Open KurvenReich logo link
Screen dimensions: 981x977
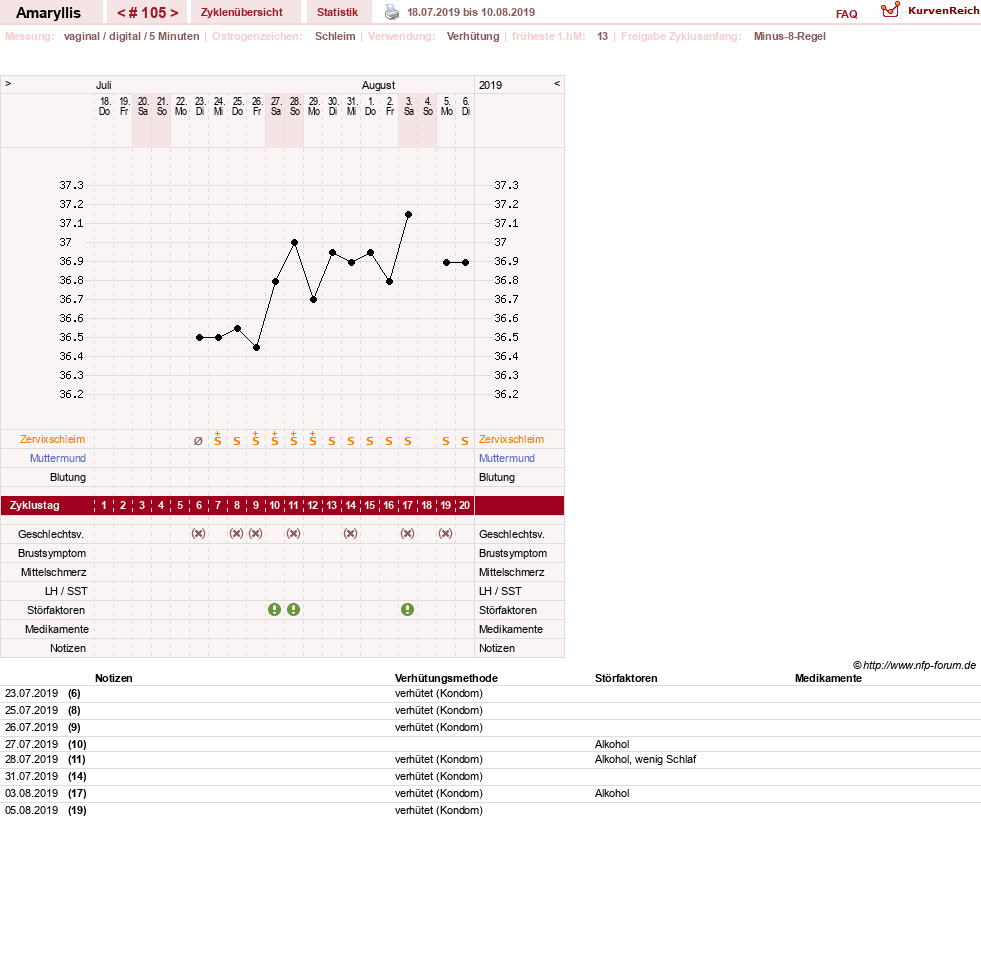(929, 11)
